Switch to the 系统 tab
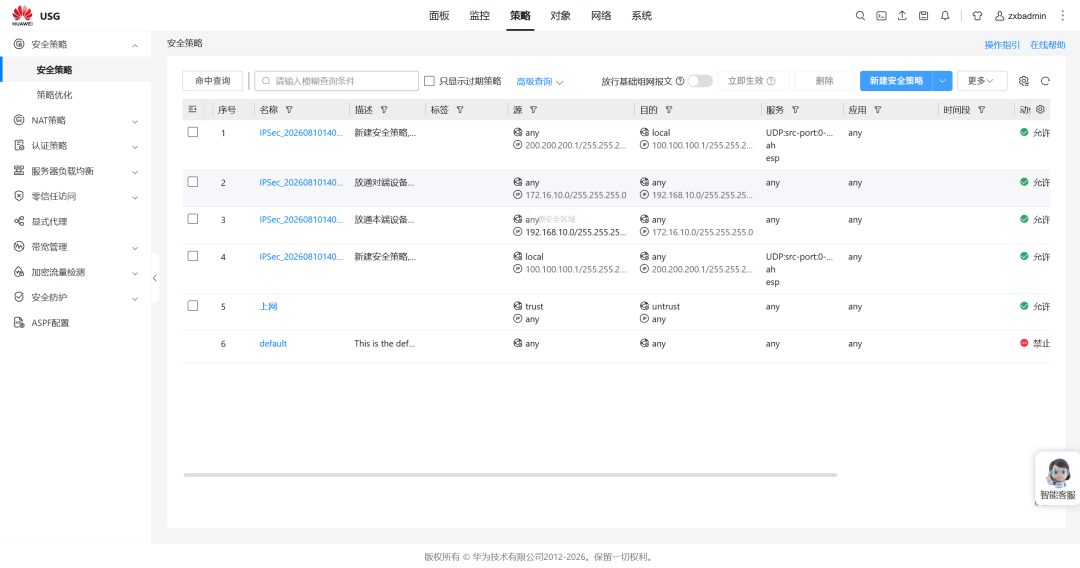Screen dimensions: 1080x568 642,15
